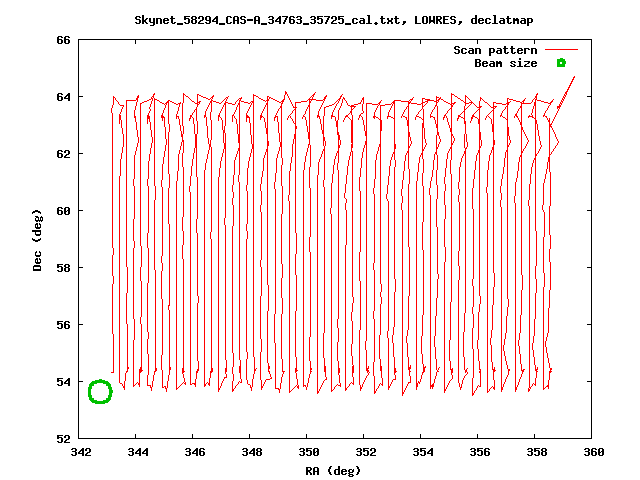Screen dimensions: 640x480
Task: Click x-axis tick label 350
Action: pyautogui.click(x=309, y=452)
